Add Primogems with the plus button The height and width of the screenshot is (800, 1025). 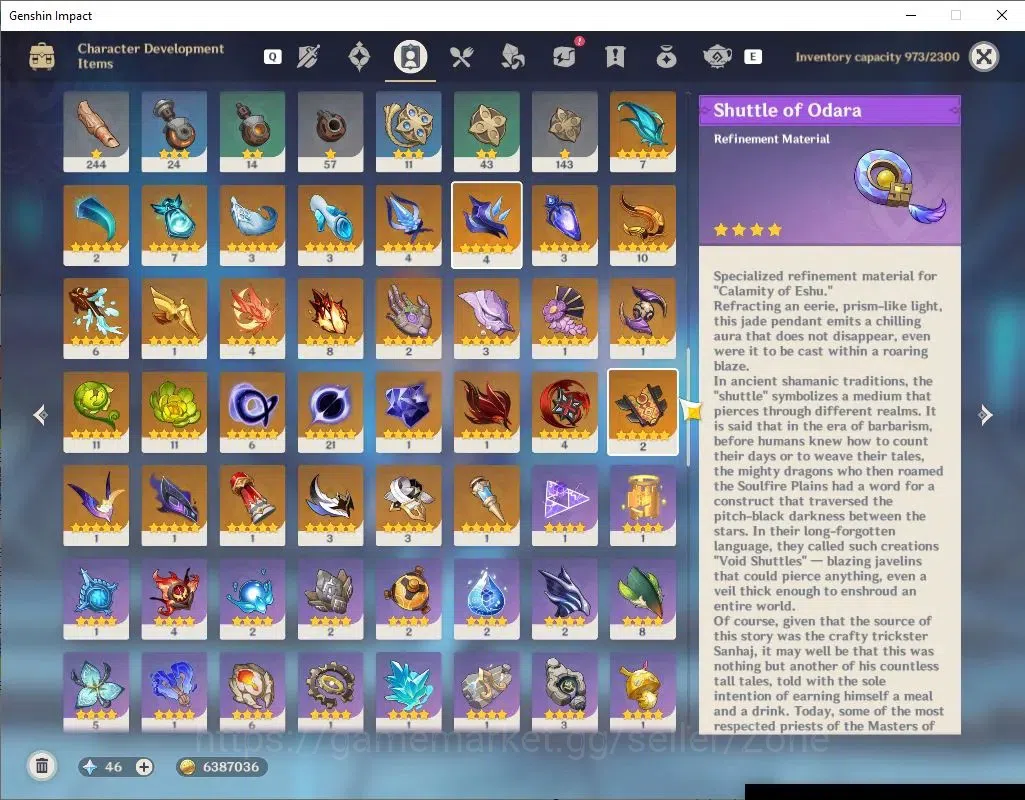(x=144, y=767)
